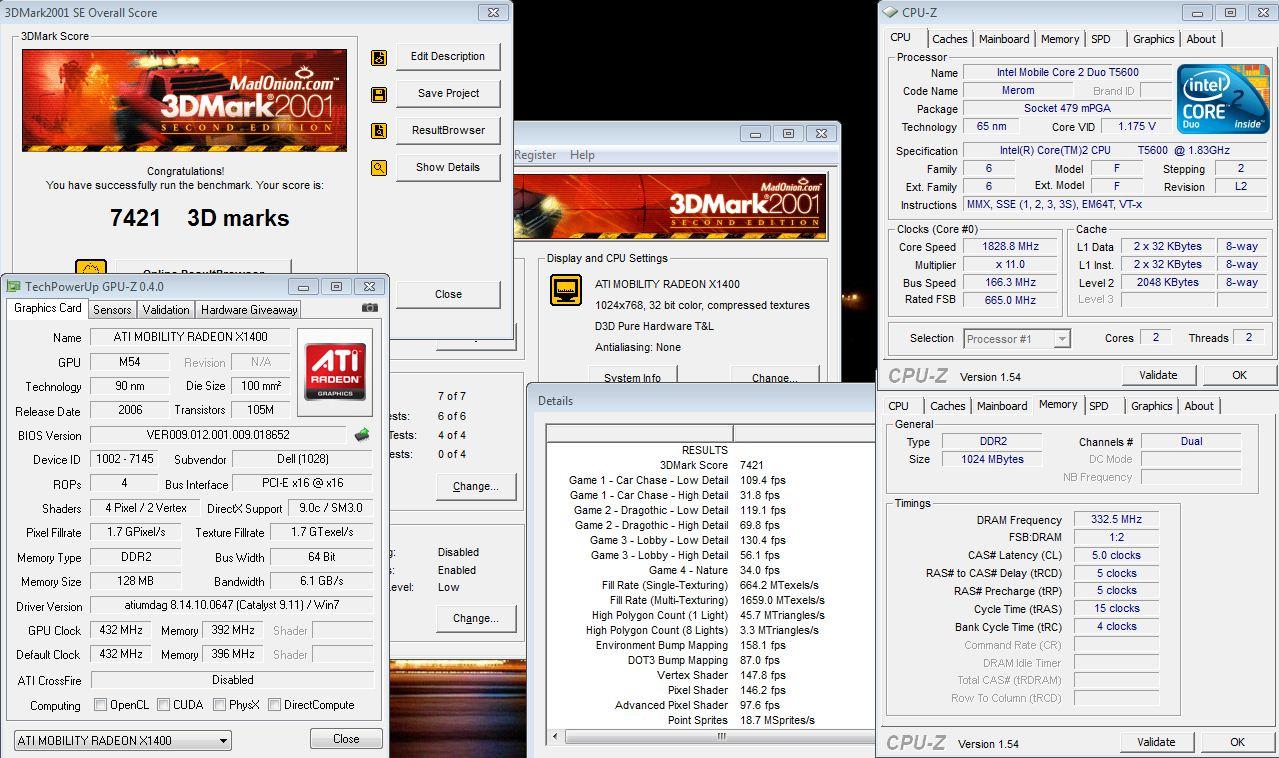Viewport: 1279px width, 758px height.
Task: Click the Change button in Display and CPU Settings
Action: tap(775, 376)
